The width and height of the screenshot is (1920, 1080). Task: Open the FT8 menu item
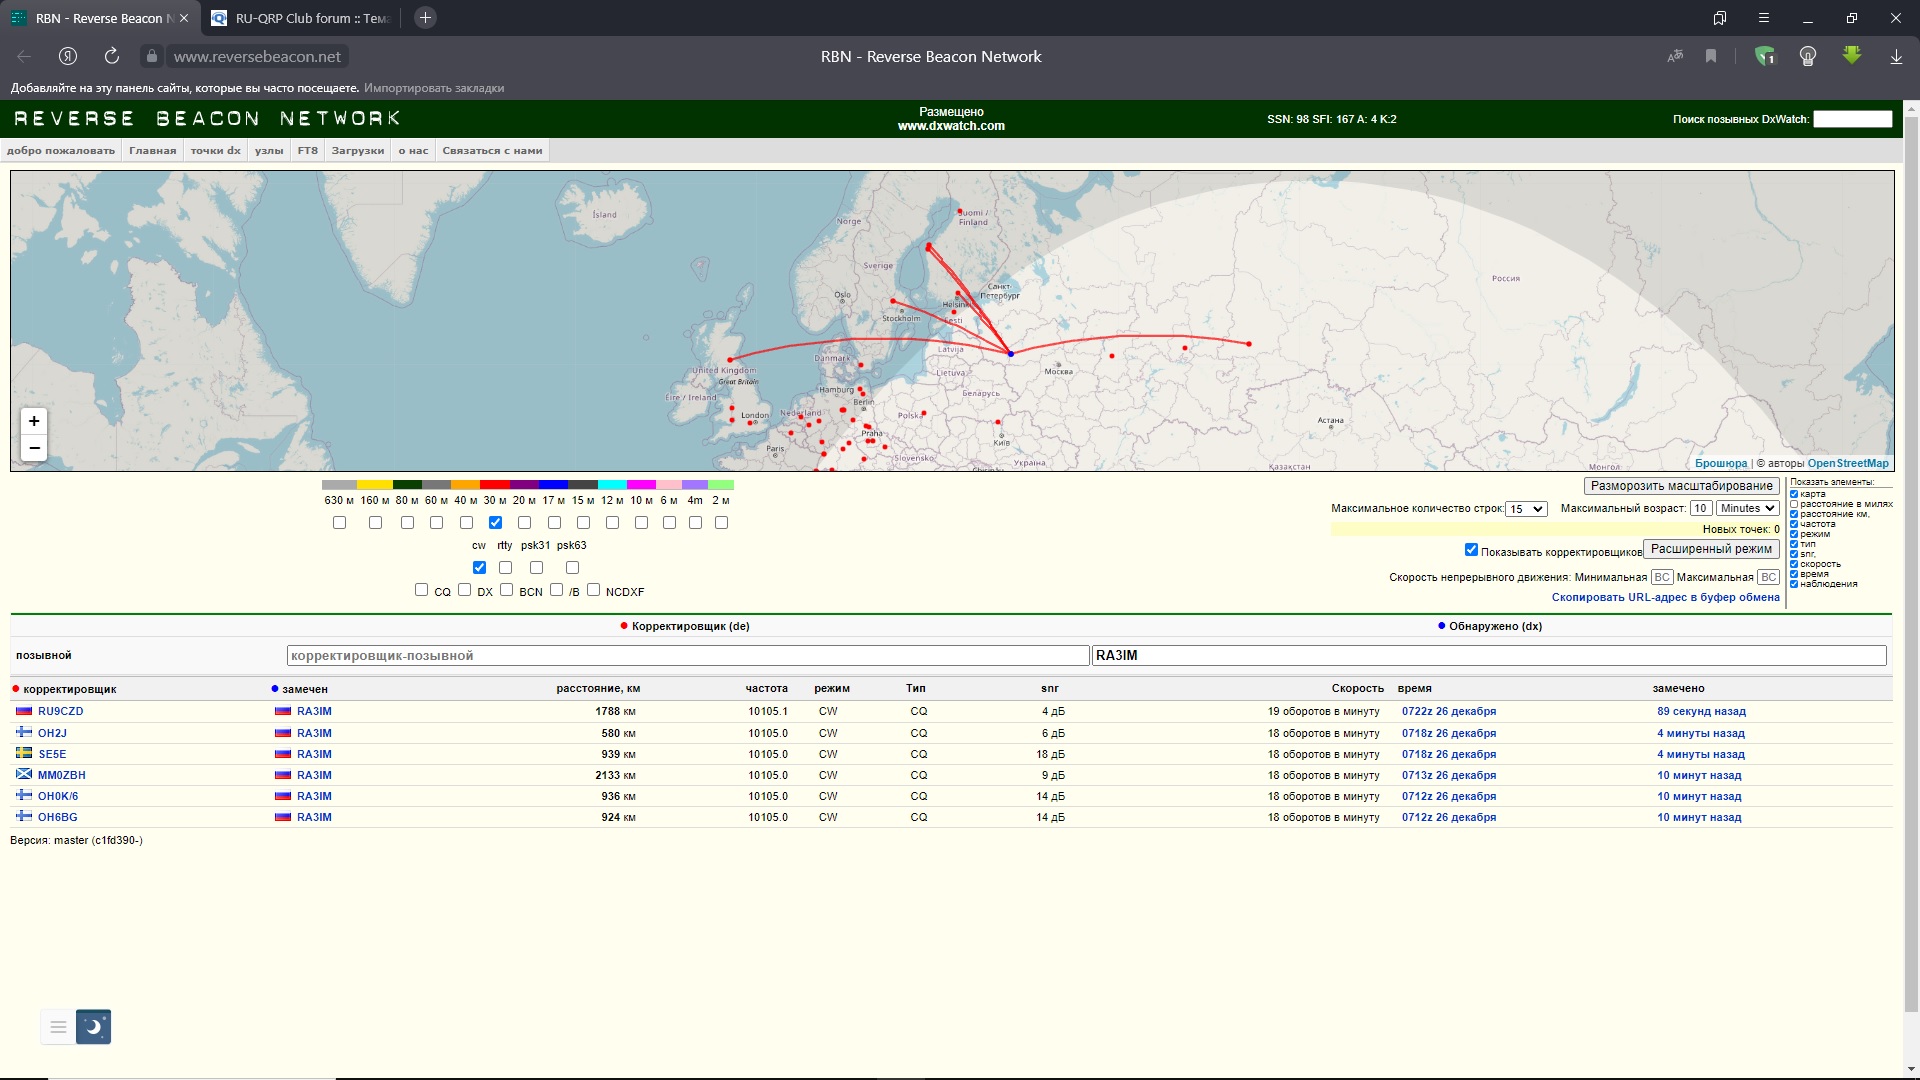(x=307, y=151)
